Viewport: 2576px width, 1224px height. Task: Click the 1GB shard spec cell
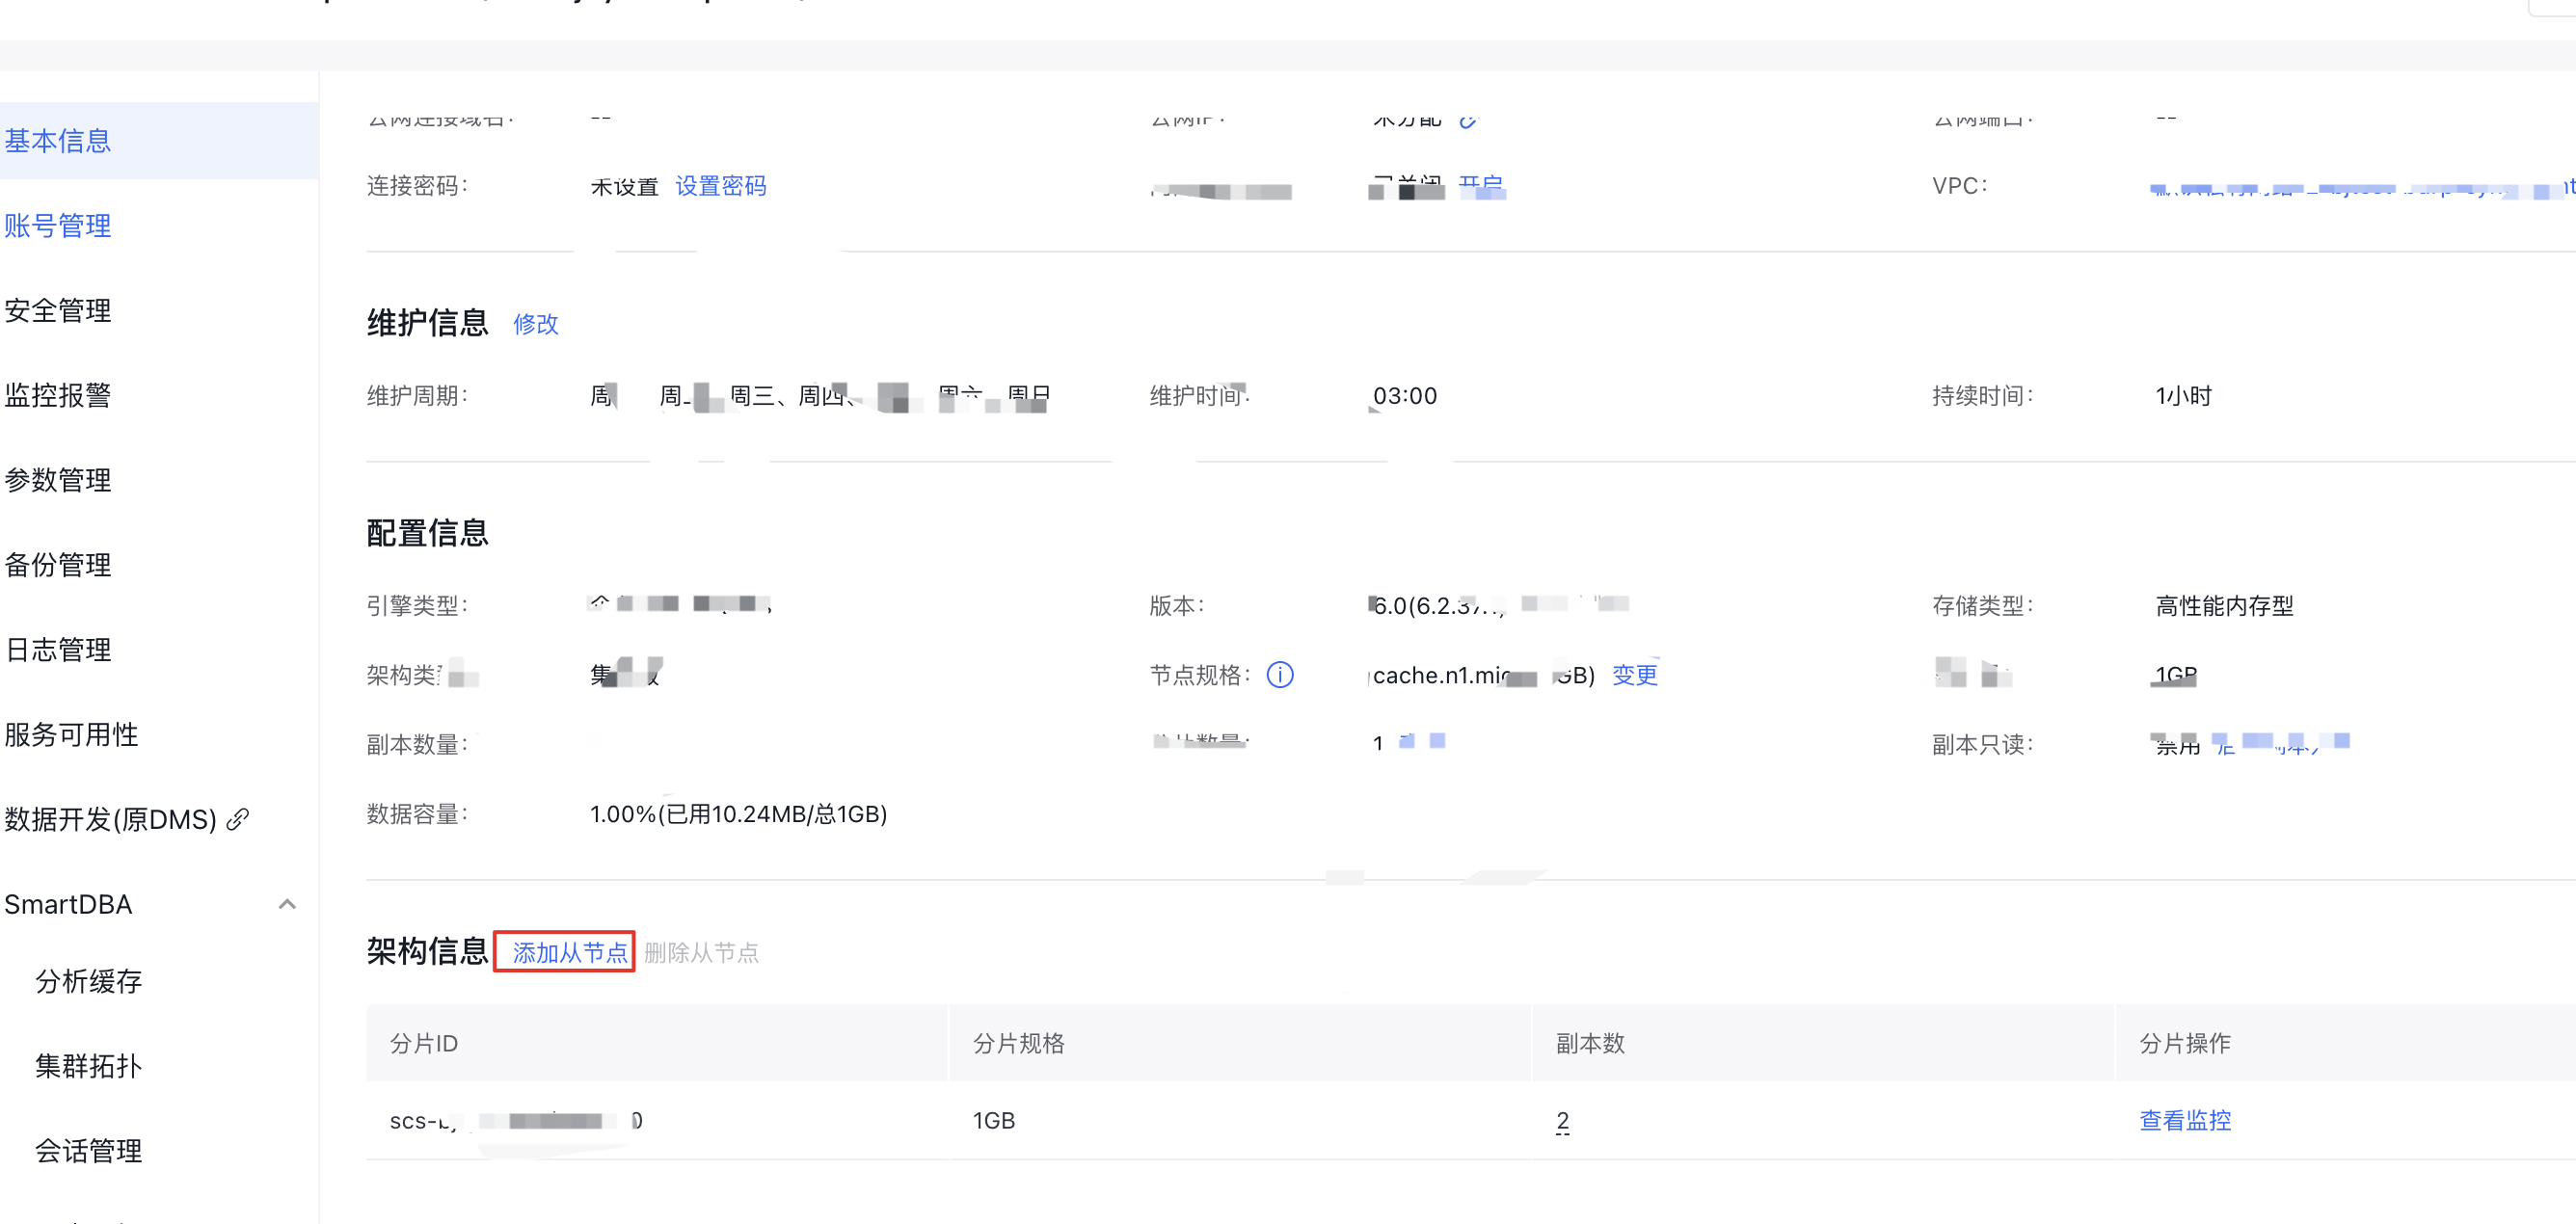coord(994,1121)
